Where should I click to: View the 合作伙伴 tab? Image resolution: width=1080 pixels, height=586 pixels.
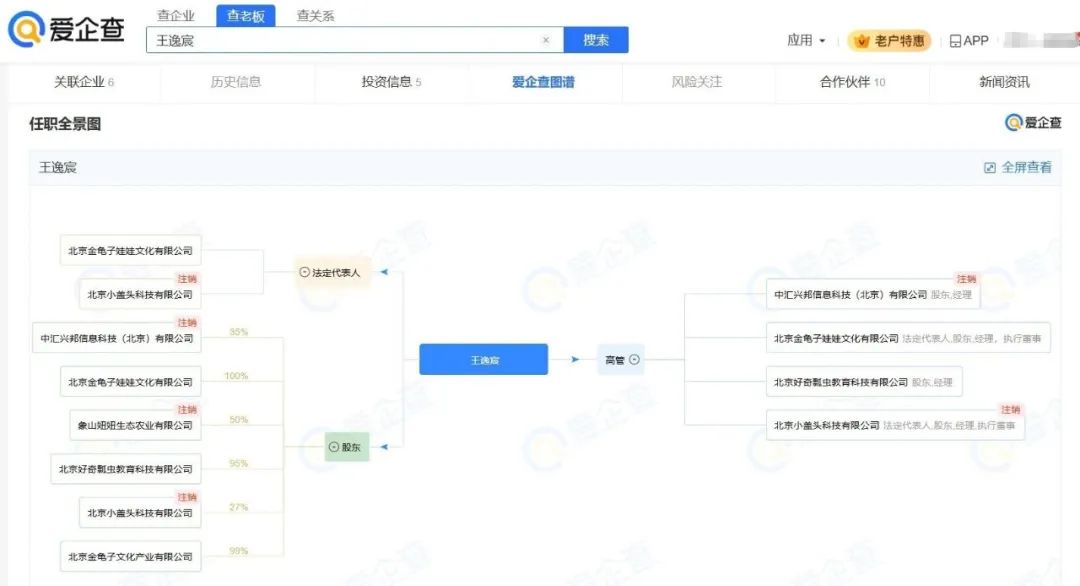[x=852, y=82]
